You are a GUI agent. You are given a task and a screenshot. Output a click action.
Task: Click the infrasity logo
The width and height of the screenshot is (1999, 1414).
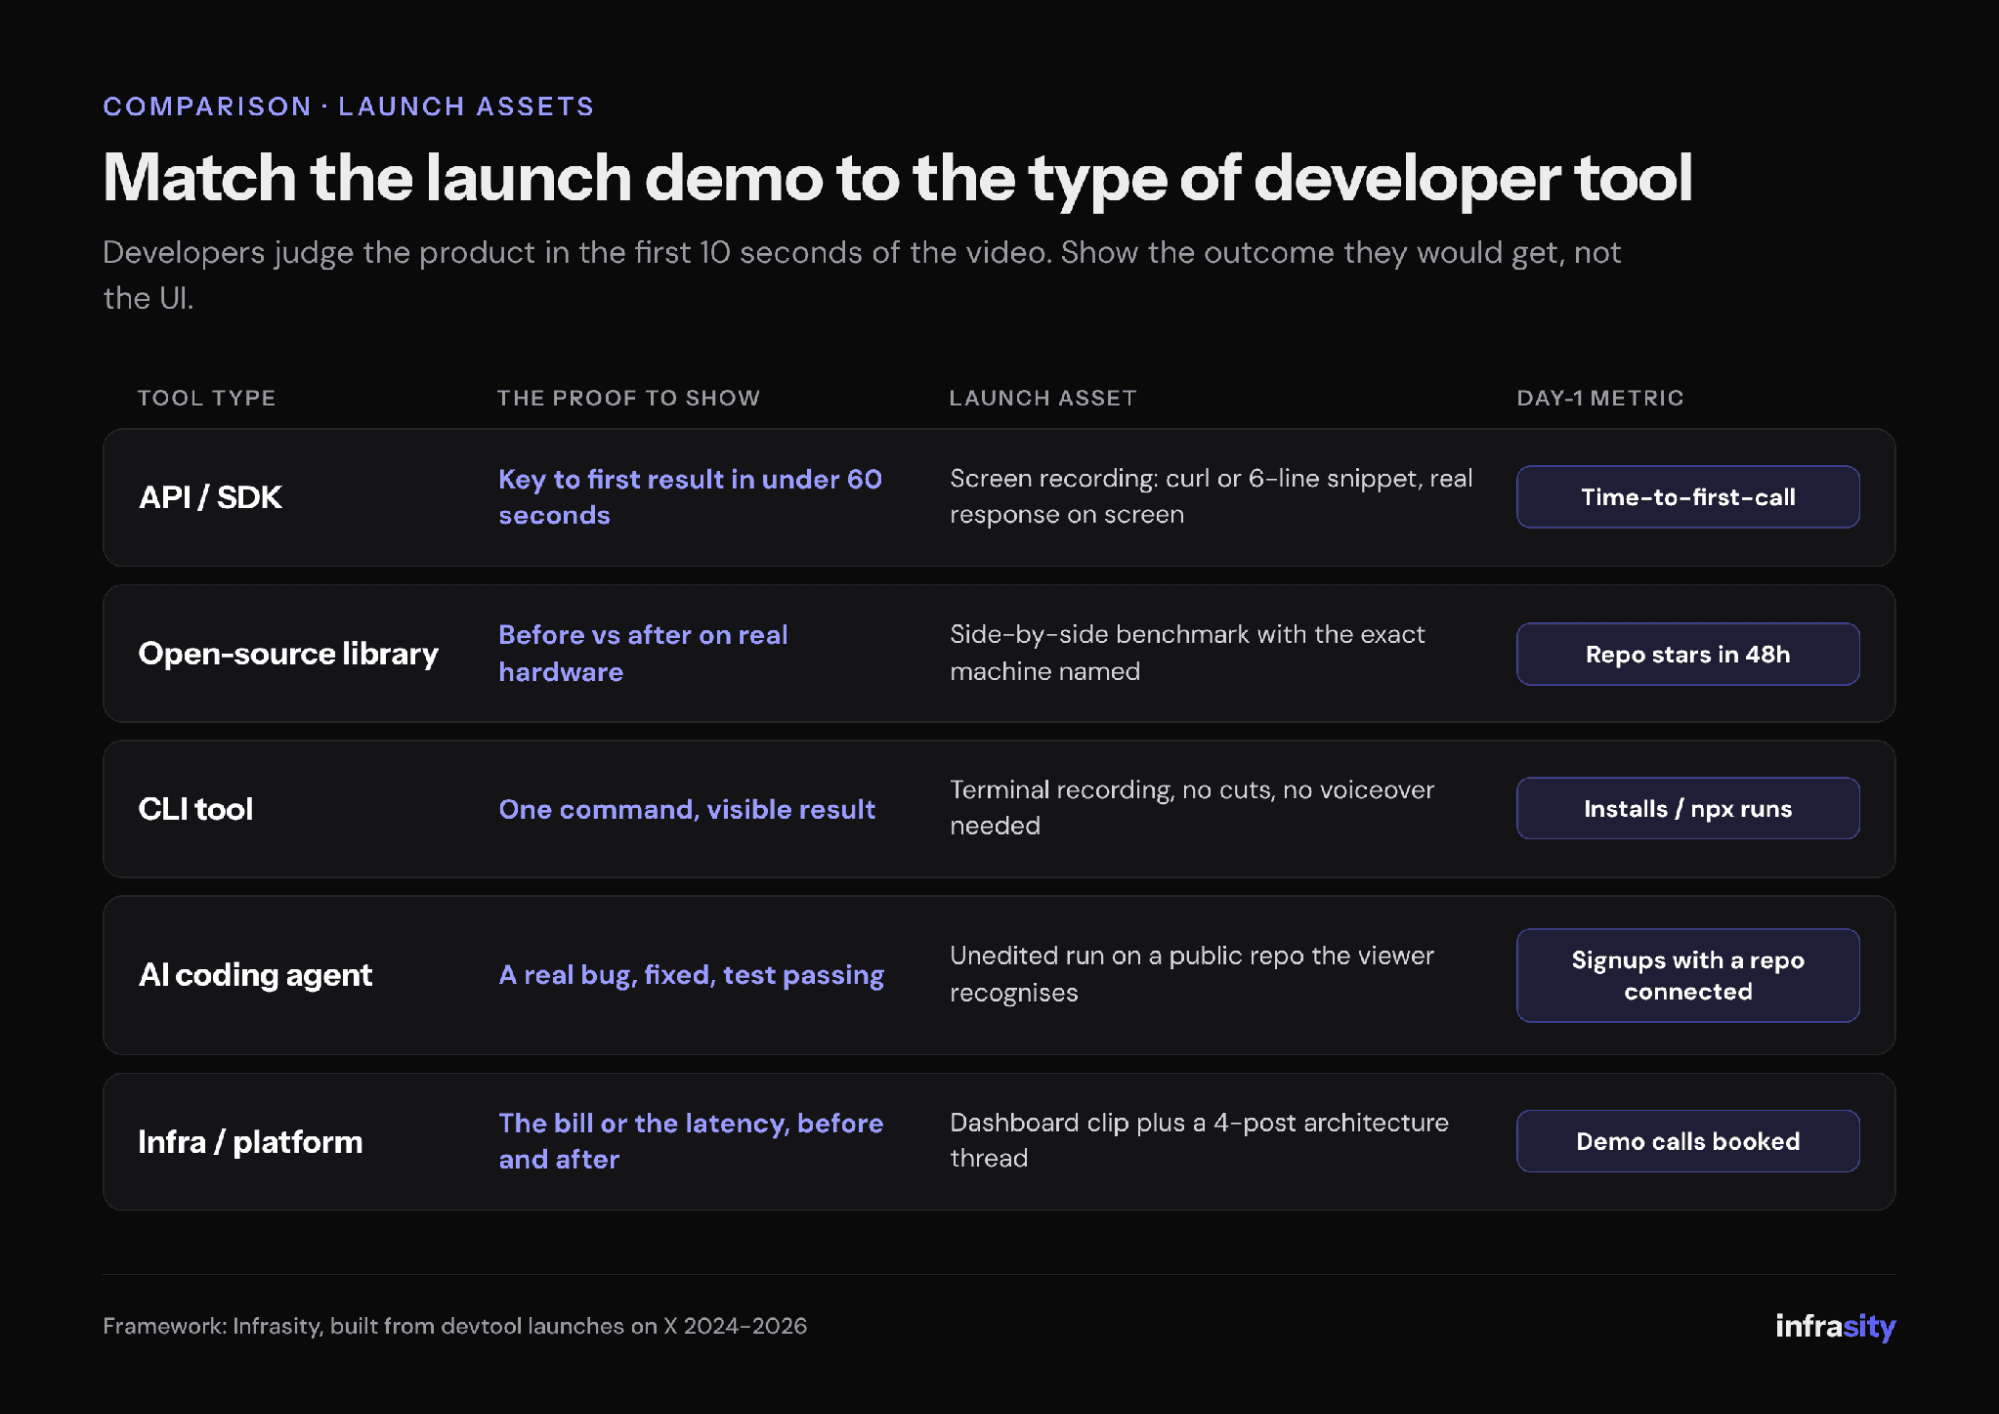pyautogui.click(x=1835, y=1326)
